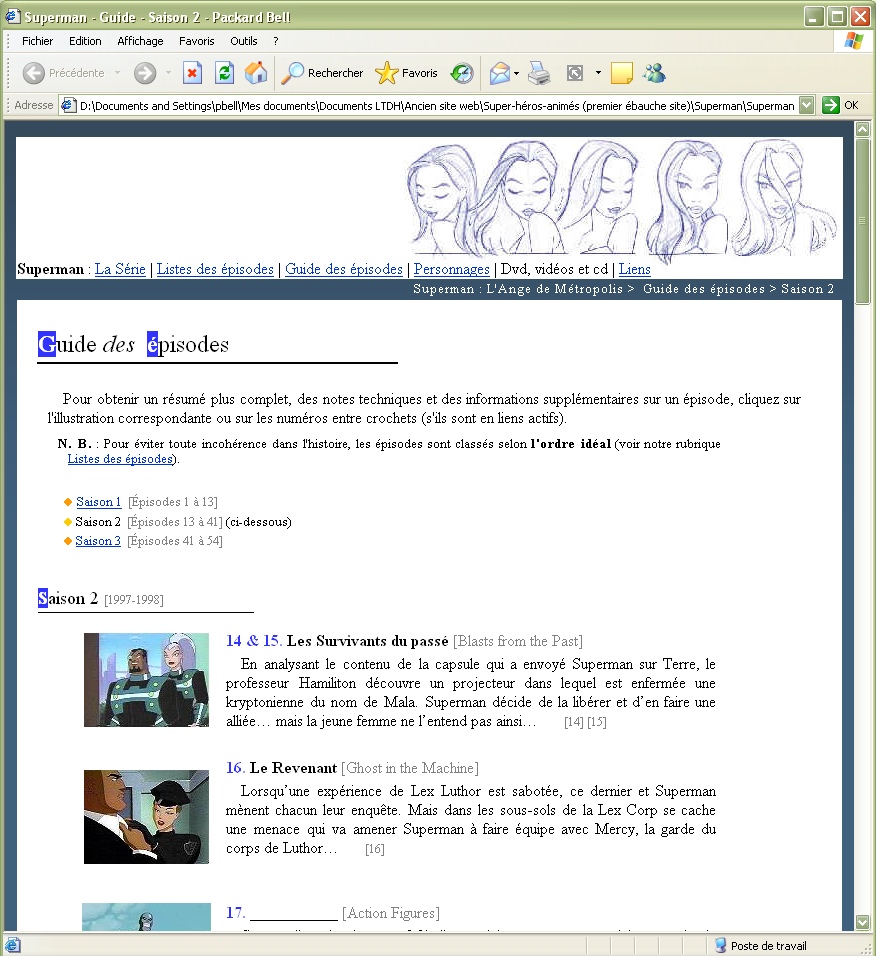Image resolution: width=876 pixels, height=956 pixels.
Task: Click the vertical scrollbar thumb
Action: coord(862,221)
